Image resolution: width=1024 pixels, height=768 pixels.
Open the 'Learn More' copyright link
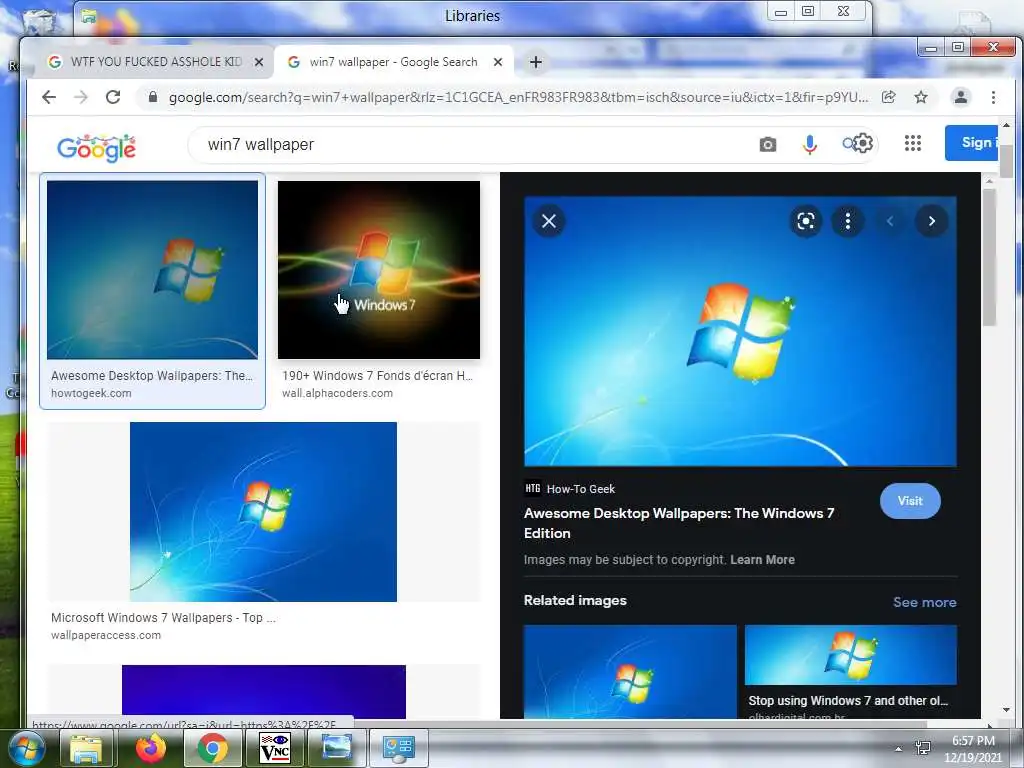(762, 560)
